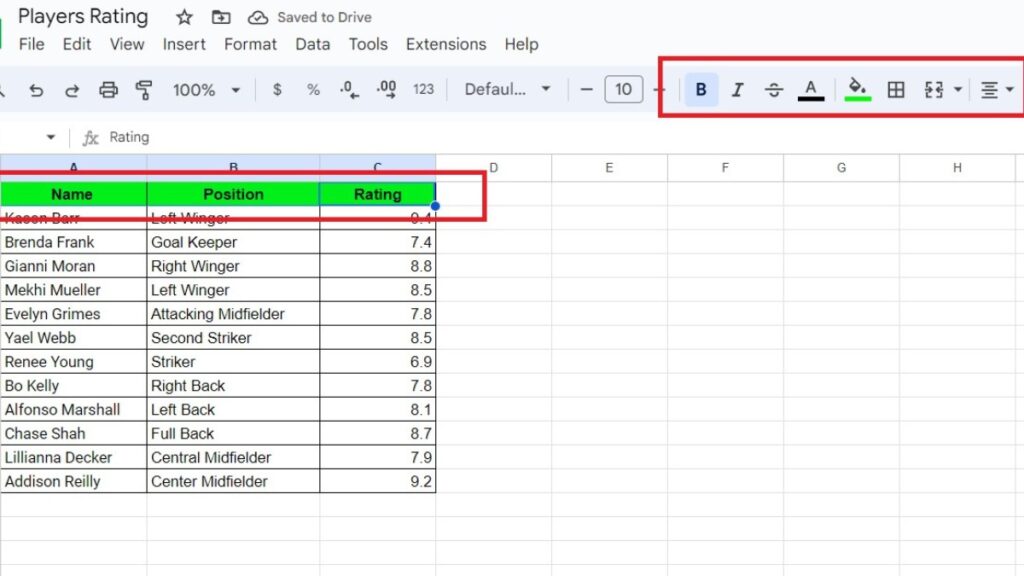Click the print icon
The image size is (1024, 576).
point(108,89)
